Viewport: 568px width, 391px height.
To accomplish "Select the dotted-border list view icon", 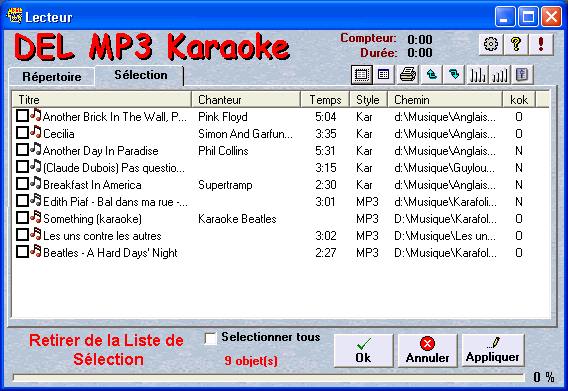I will tap(362, 75).
